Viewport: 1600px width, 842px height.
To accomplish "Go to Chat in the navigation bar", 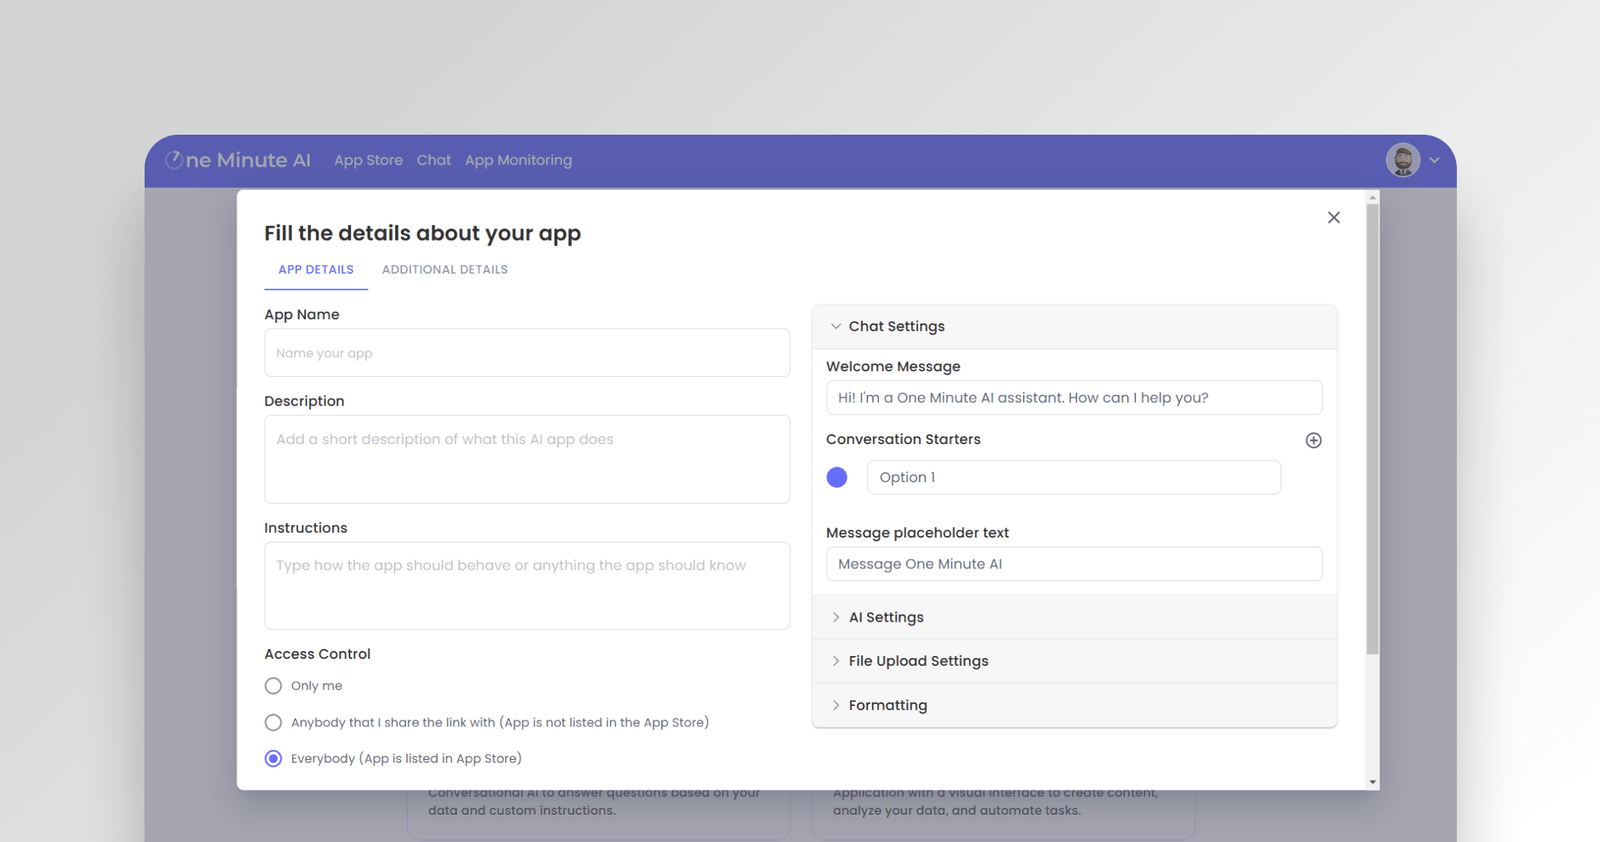I will click(x=434, y=160).
